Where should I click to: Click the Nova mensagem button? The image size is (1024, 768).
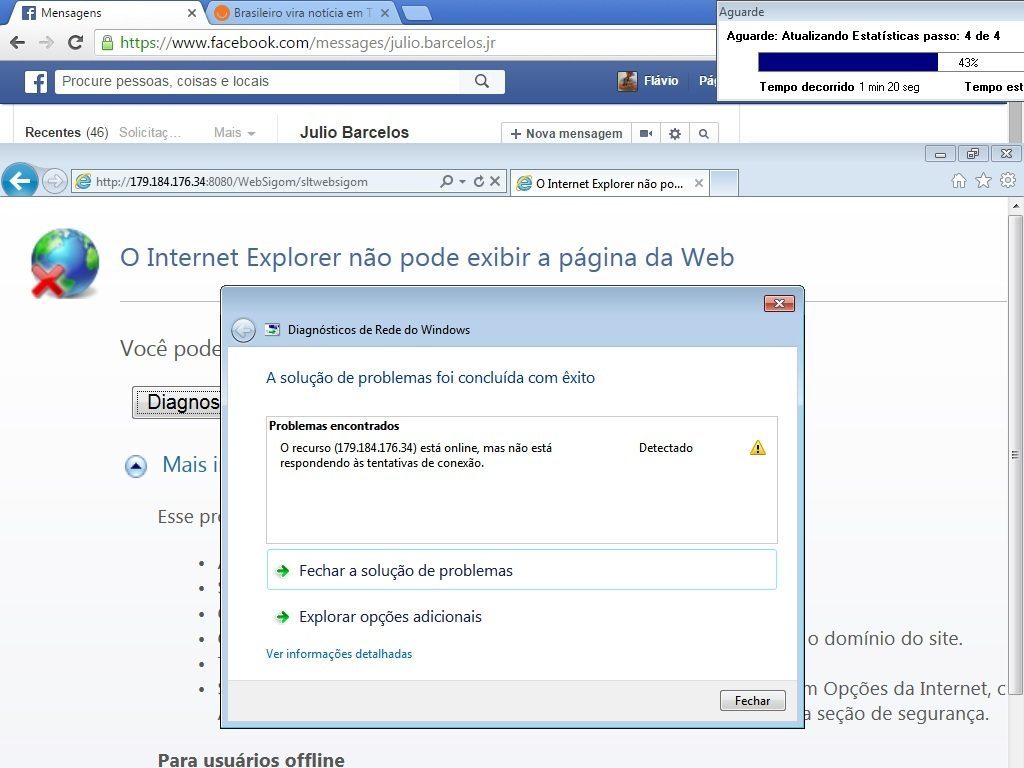[x=566, y=133]
